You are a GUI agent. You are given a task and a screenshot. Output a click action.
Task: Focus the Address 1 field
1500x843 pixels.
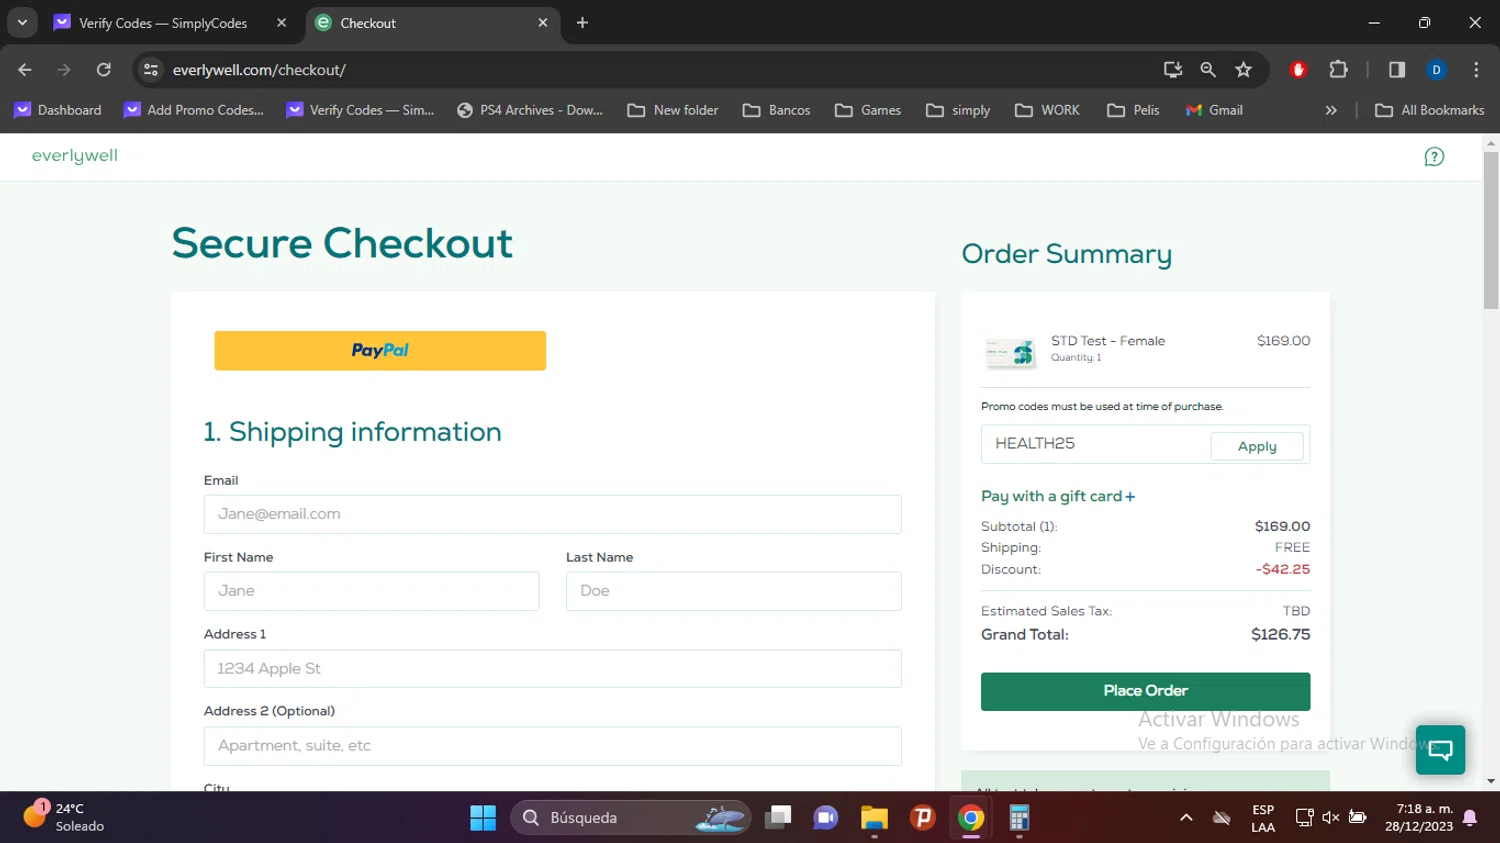[x=552, y=668]
